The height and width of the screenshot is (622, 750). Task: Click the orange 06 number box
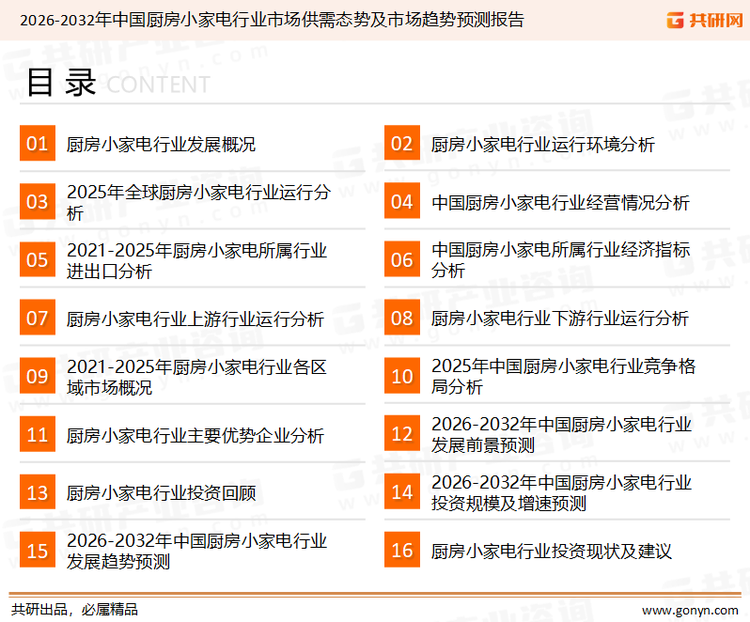[402, 260]
